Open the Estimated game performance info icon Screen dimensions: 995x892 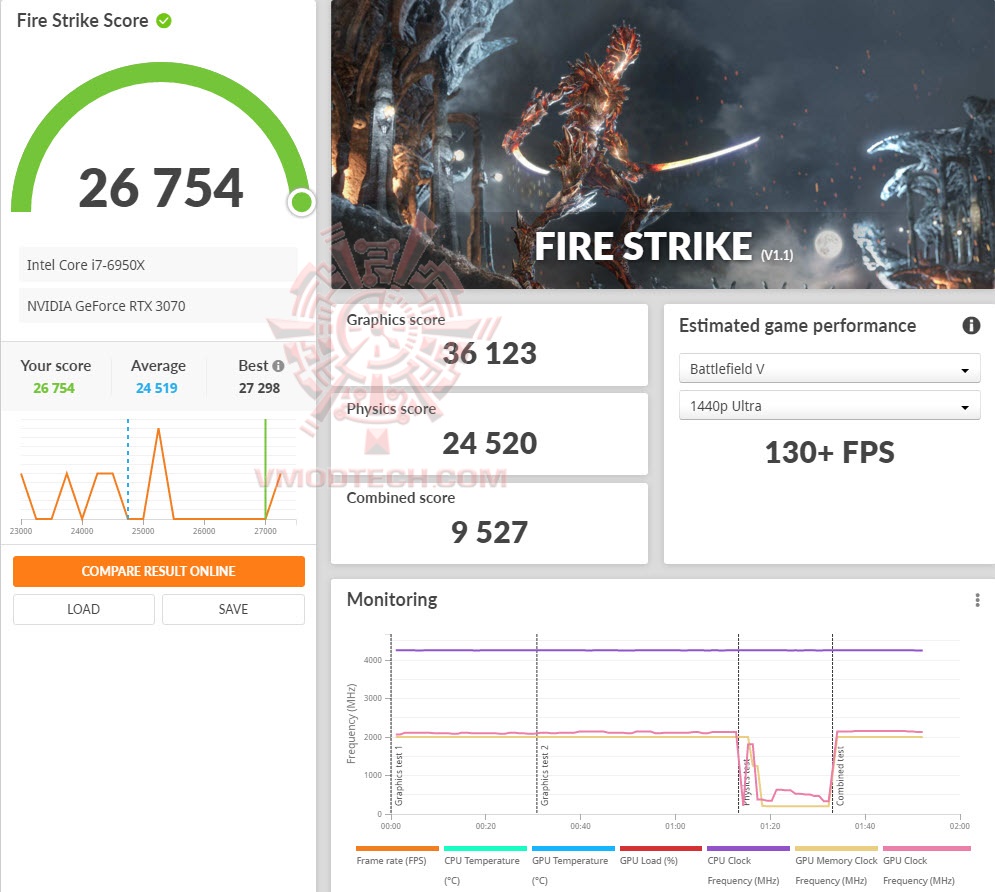(971, 325)
